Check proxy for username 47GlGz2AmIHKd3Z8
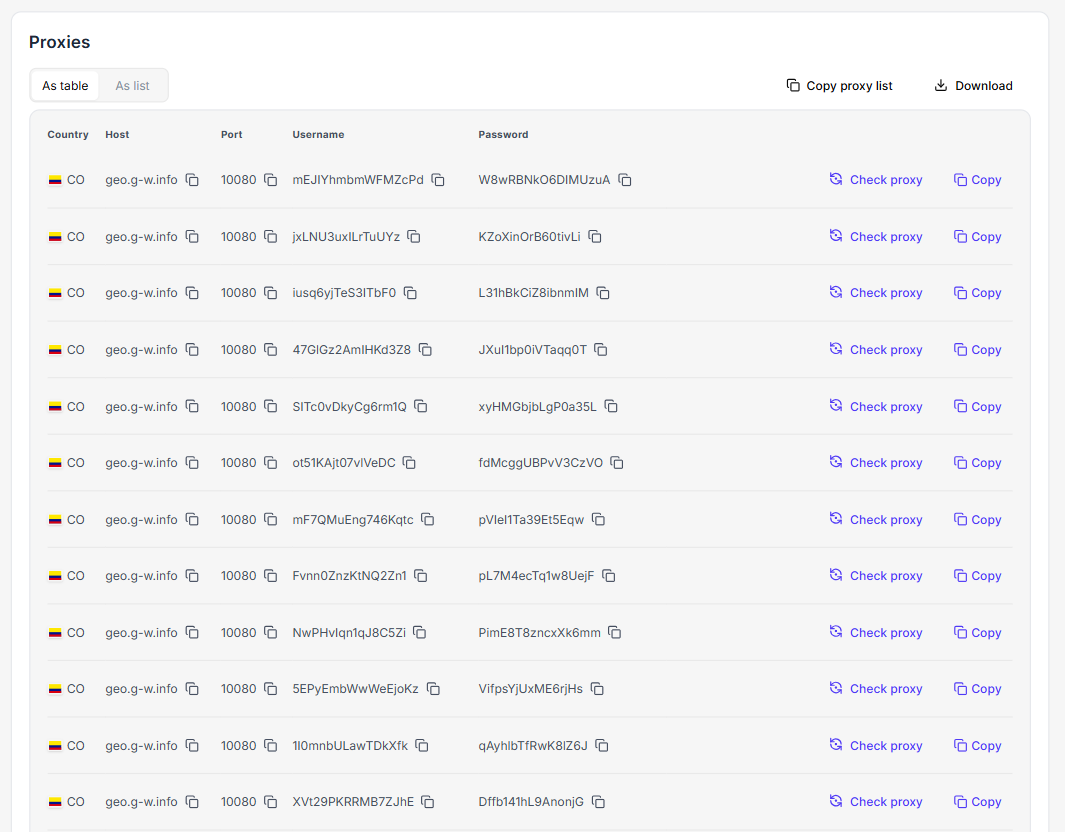Screen dimensions: 1065x832 pos(876,350)
